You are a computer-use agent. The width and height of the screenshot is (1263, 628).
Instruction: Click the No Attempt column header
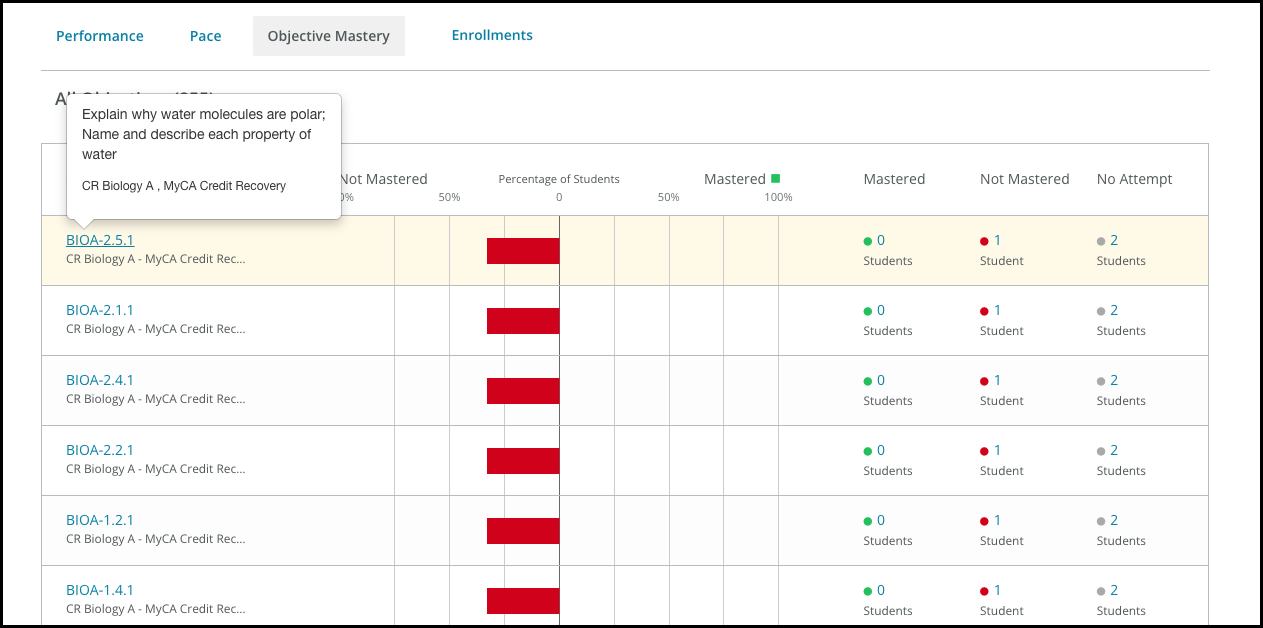pyautogui.click(x=1135, y=179)
